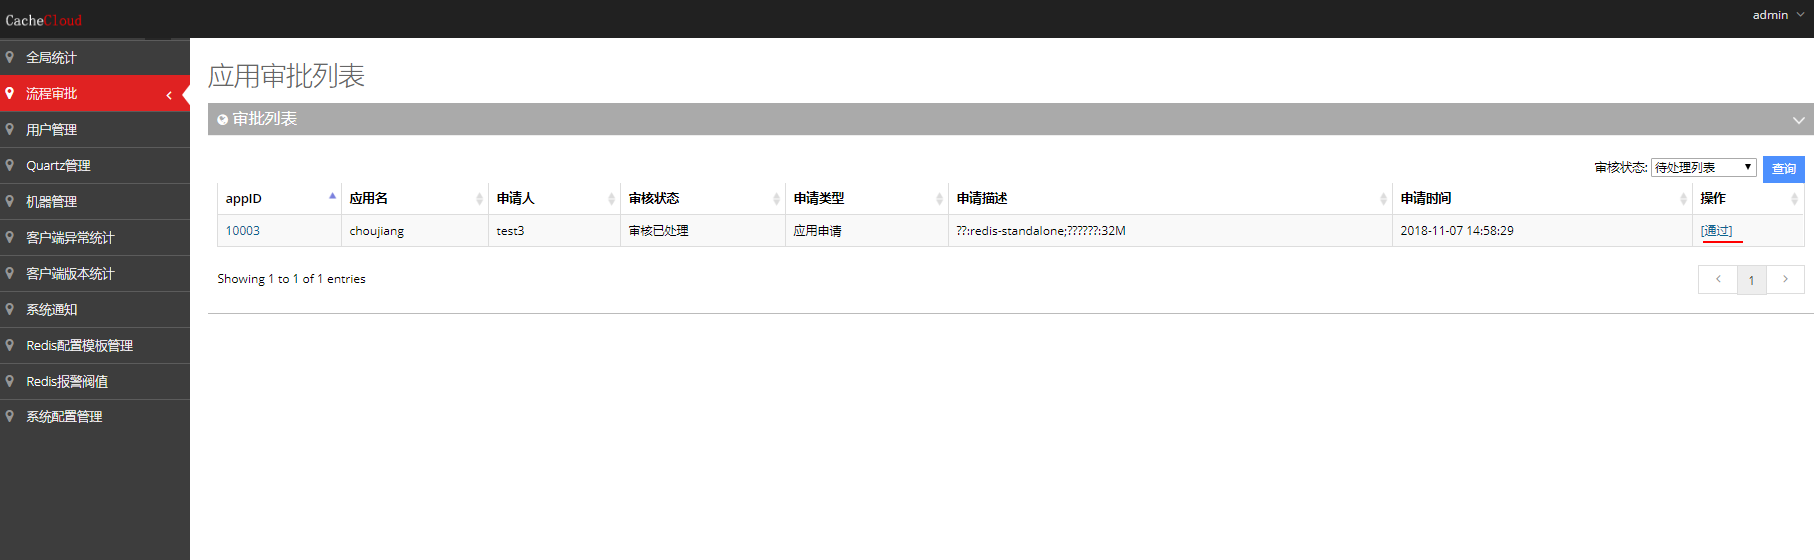
Task: Click the pin icon beside 系统配置管理
Action: [10, 416]
